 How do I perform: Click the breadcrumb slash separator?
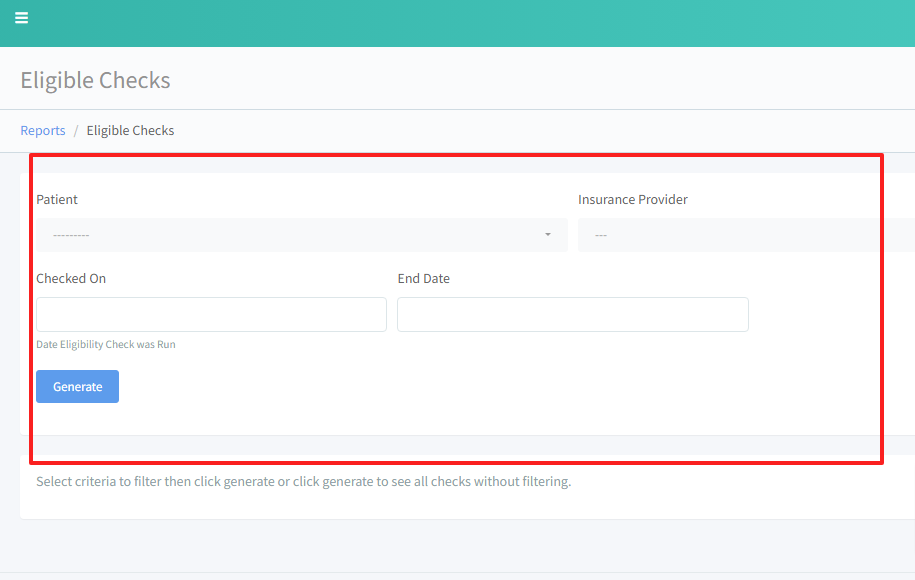(76, 131)
